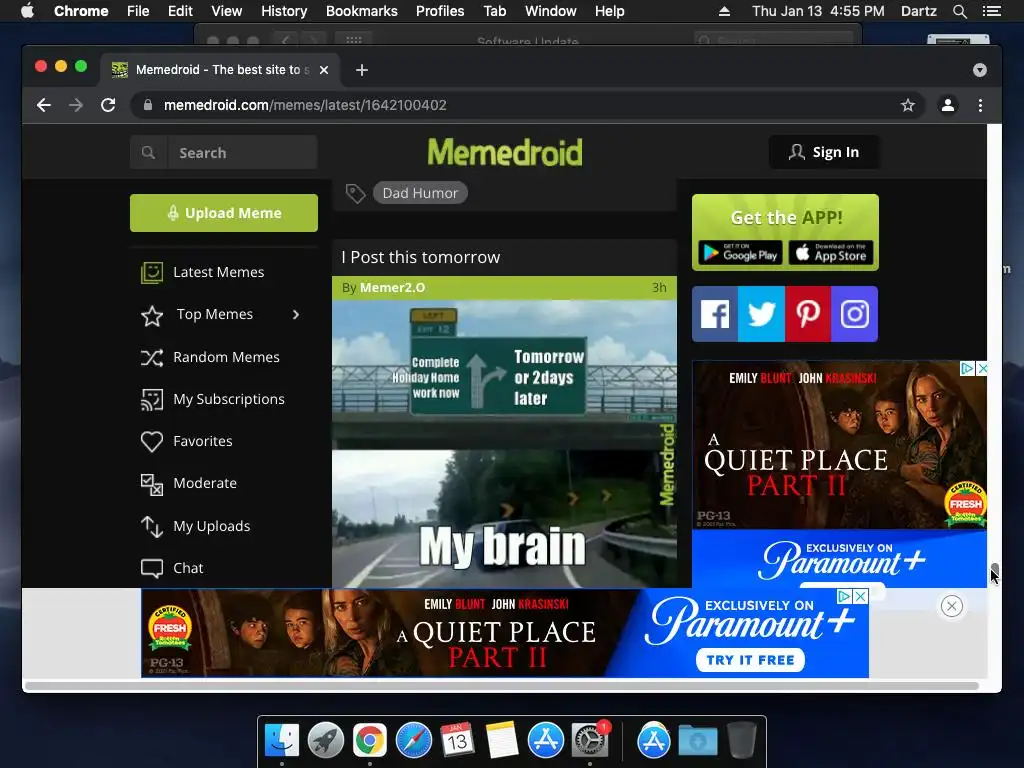
Task: Click the Latest Memes sidebar icon
Action: click(x=152, y=272)
